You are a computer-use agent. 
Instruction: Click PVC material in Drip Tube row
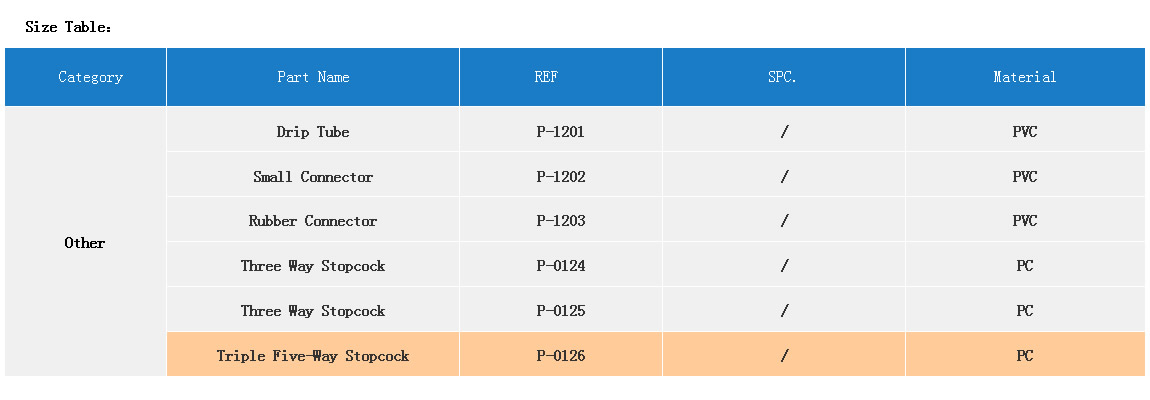click(1024, 132)
